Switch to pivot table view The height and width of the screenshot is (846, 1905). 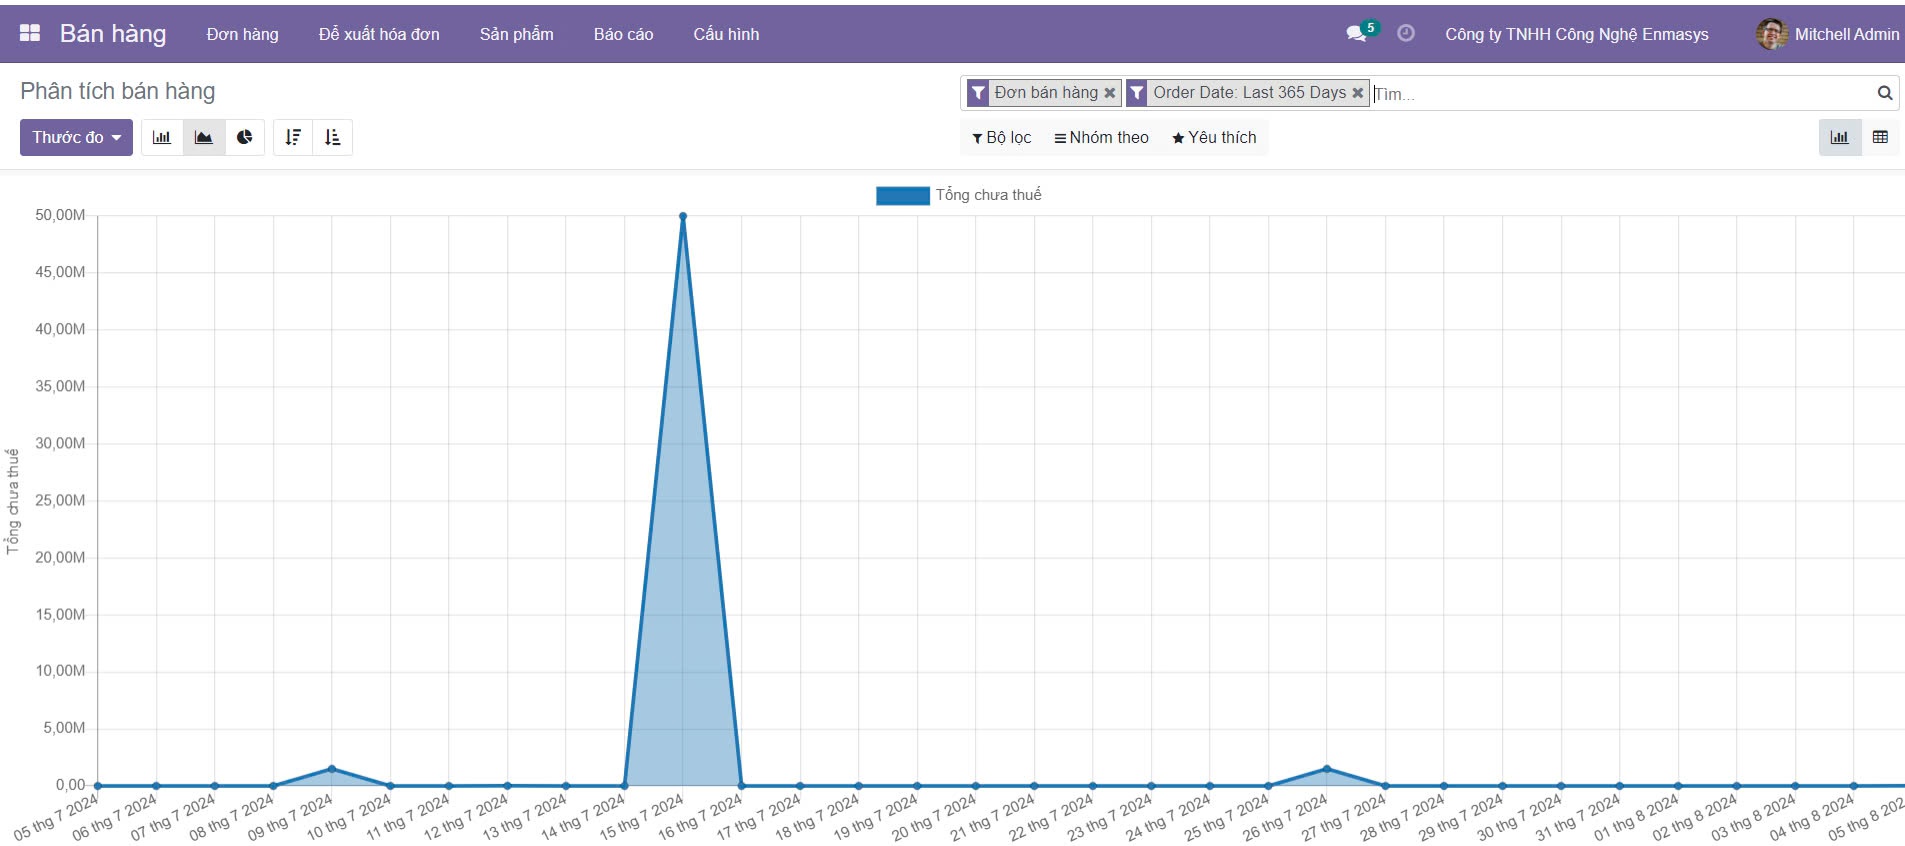1880,137
